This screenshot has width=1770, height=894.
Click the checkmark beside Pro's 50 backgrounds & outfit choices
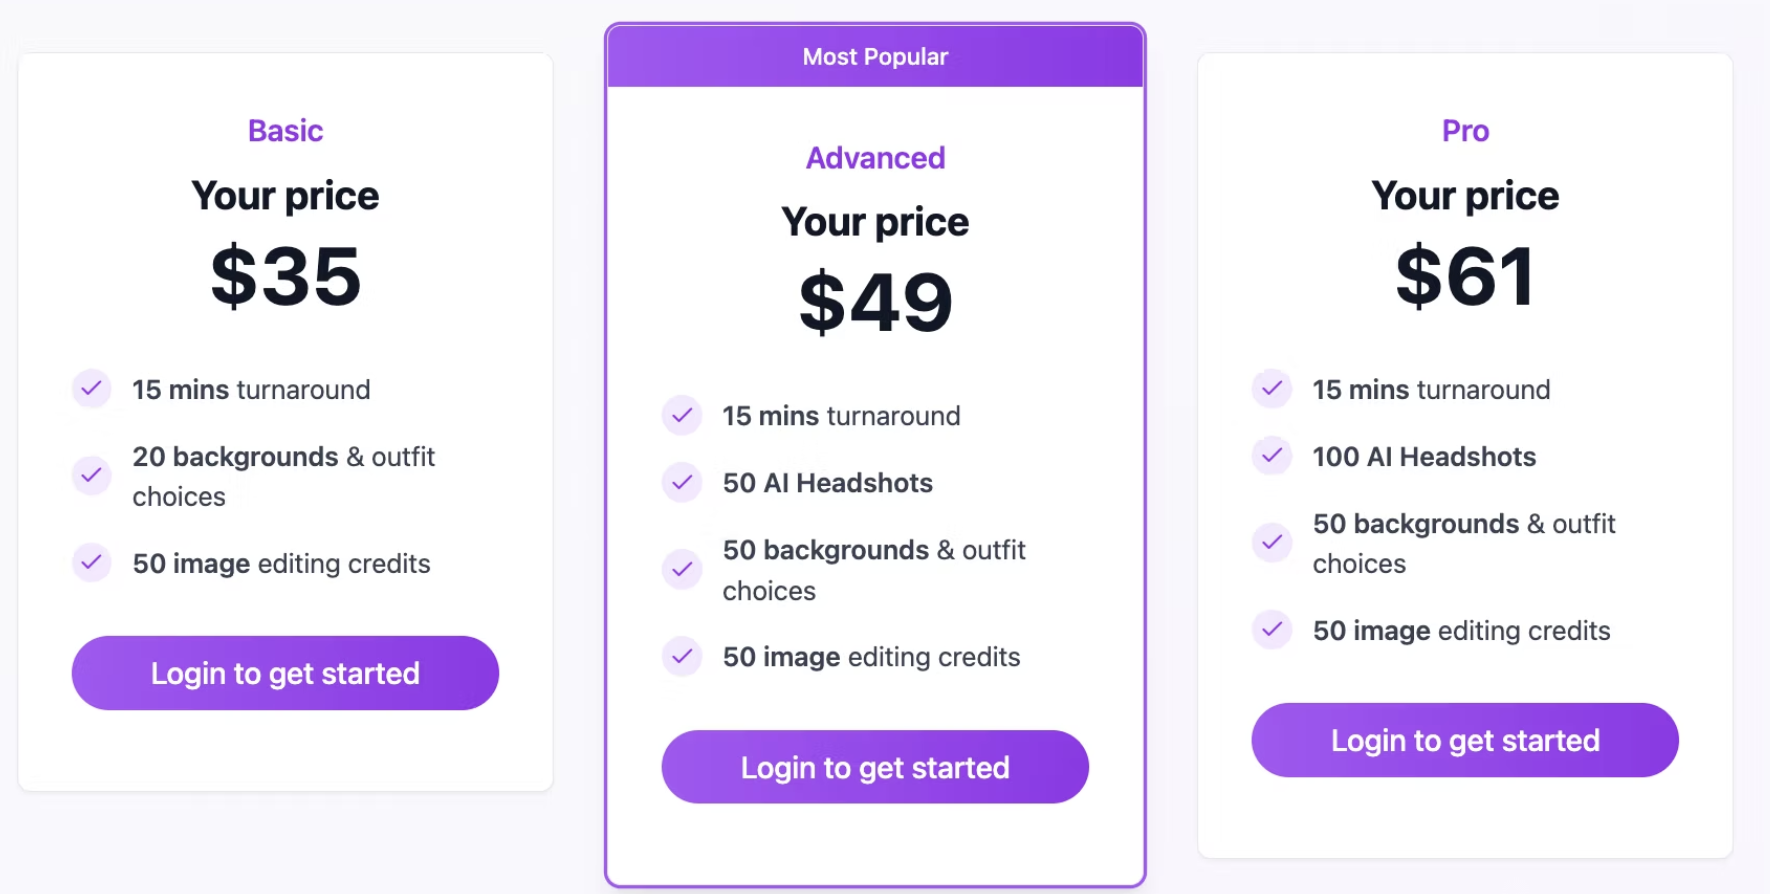(x=1271, y=543)
